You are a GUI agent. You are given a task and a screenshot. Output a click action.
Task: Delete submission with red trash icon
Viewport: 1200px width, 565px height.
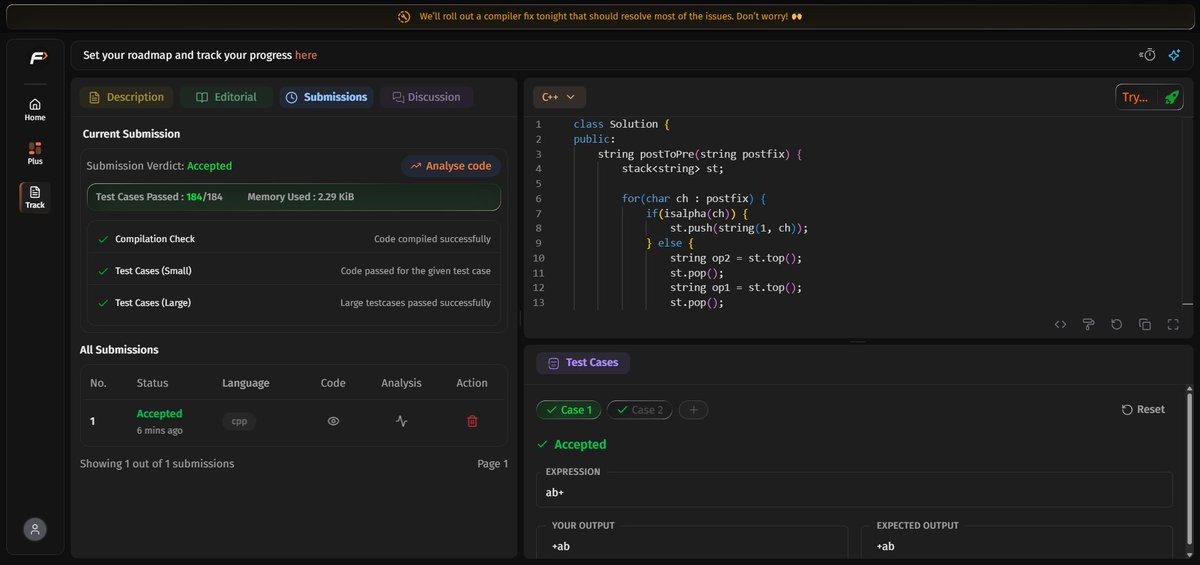(x=472, y=421)
